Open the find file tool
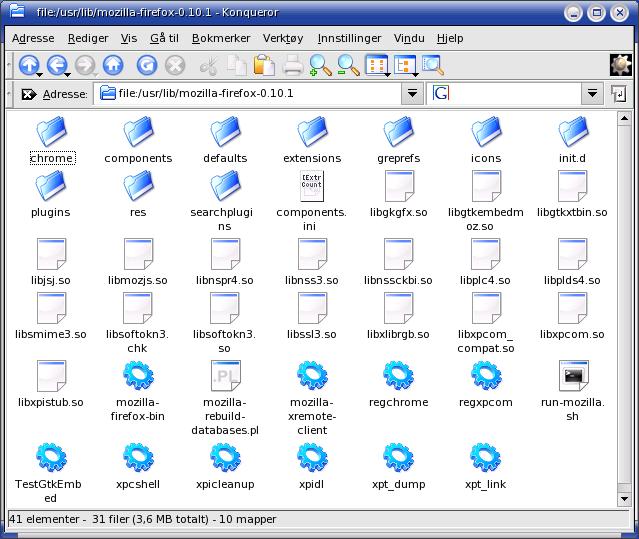 click(433, 65)
